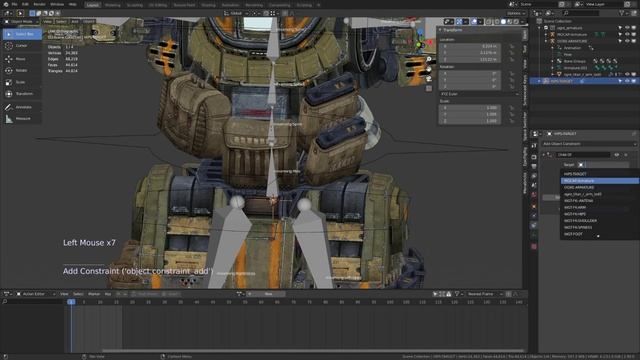Screen dimensions: 640x360
Task: Choose HIPS-TARGET in target dropdown list
Action: [599, 174]
